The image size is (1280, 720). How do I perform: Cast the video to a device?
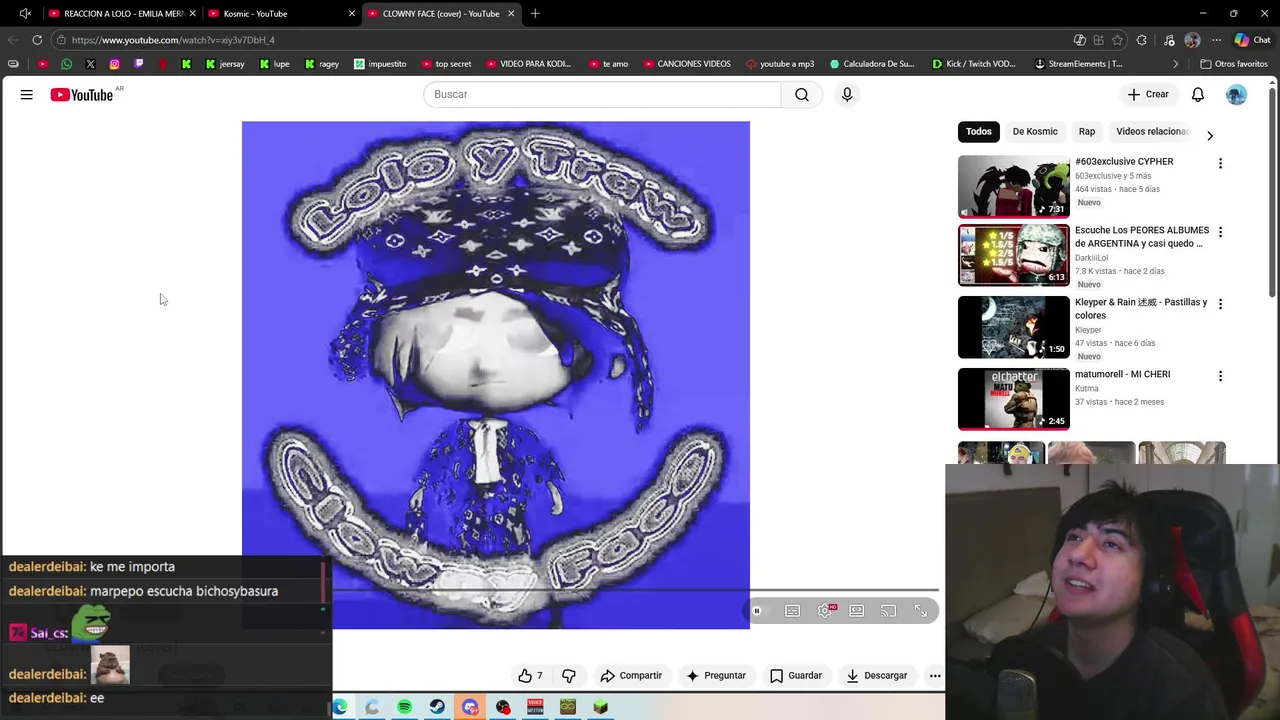[889, 611]
